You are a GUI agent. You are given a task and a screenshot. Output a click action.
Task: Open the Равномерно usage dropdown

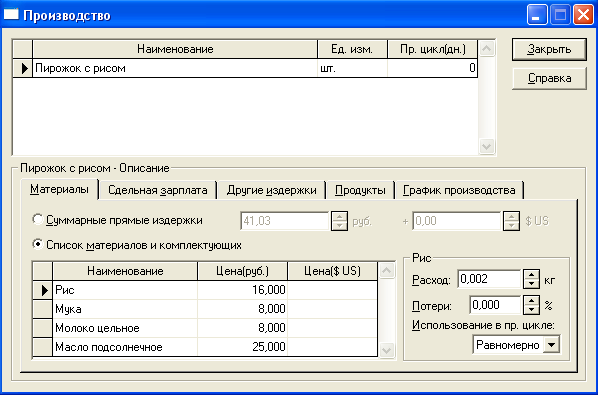pos(551,345)
